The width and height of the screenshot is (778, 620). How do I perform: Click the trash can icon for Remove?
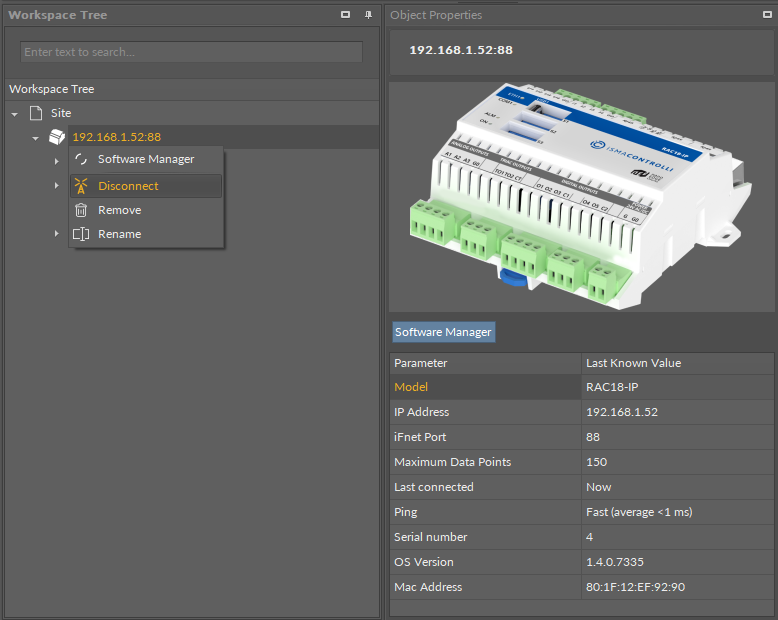click(x=81, y=210)
